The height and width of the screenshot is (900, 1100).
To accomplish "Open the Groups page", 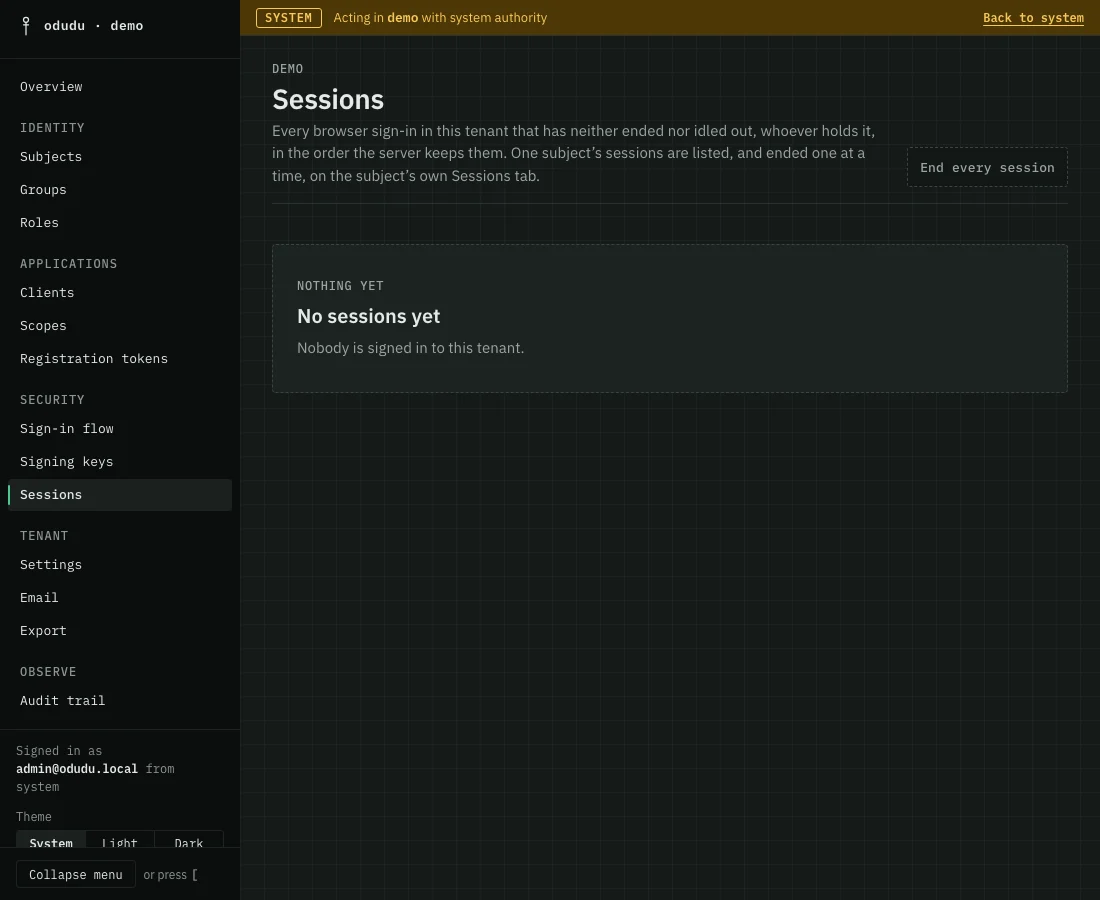I will coord(120,190).
